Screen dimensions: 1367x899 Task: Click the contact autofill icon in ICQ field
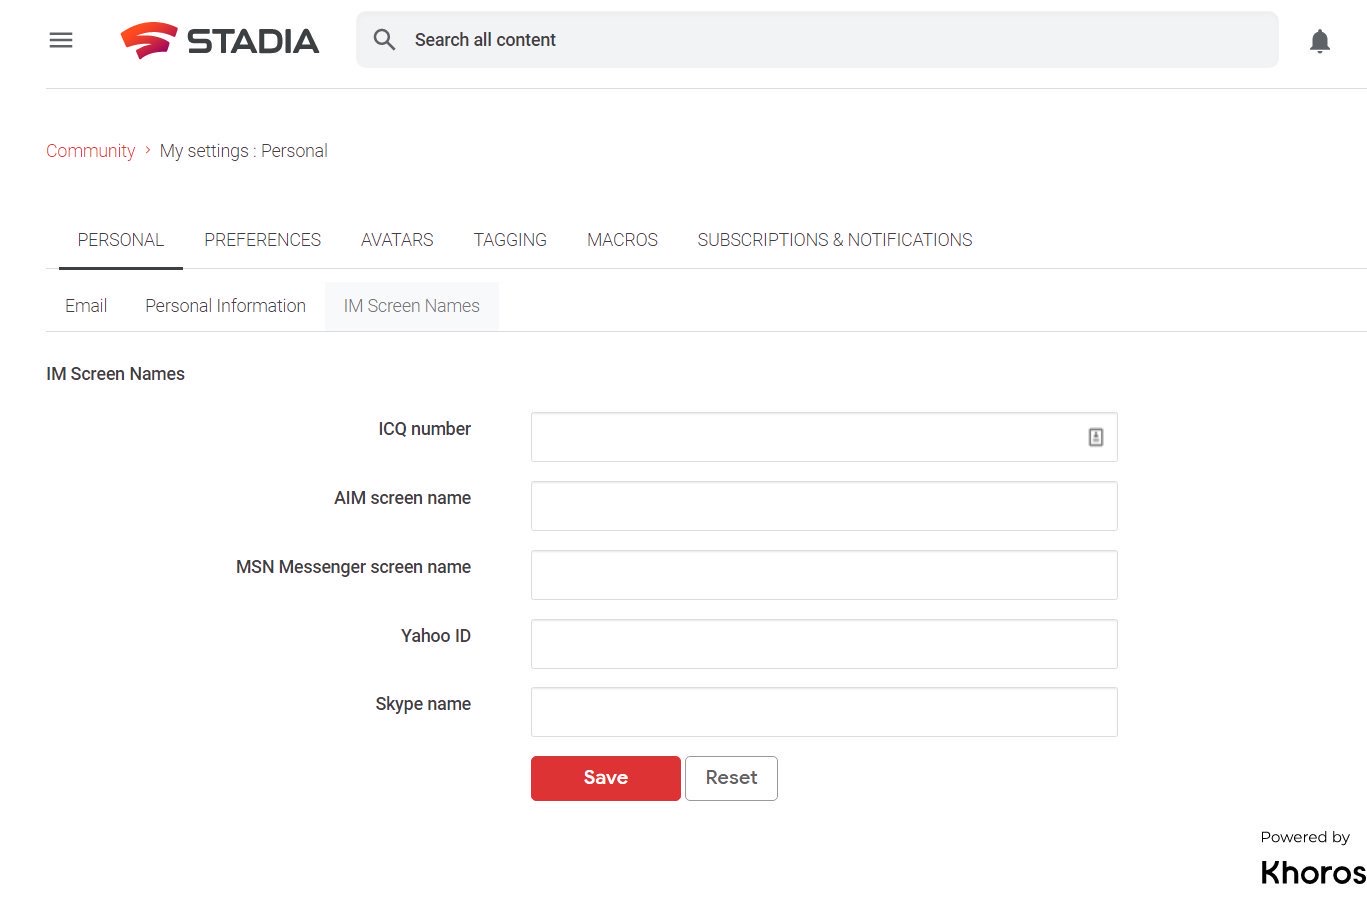1095,437
